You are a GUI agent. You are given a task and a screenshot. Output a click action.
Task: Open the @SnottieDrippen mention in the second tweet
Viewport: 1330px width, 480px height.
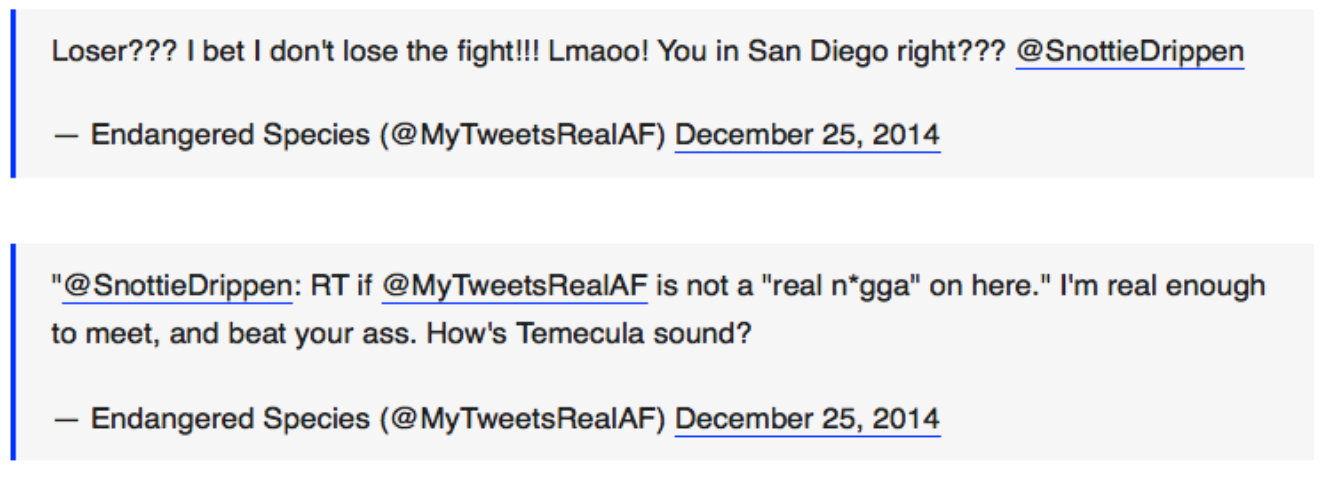(176, 286)
